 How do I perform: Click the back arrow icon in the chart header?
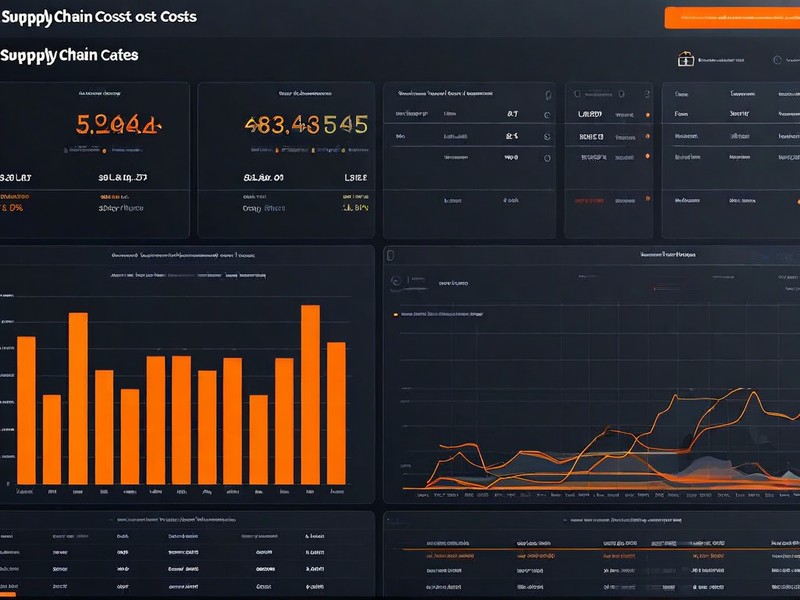tap(394, 279)
